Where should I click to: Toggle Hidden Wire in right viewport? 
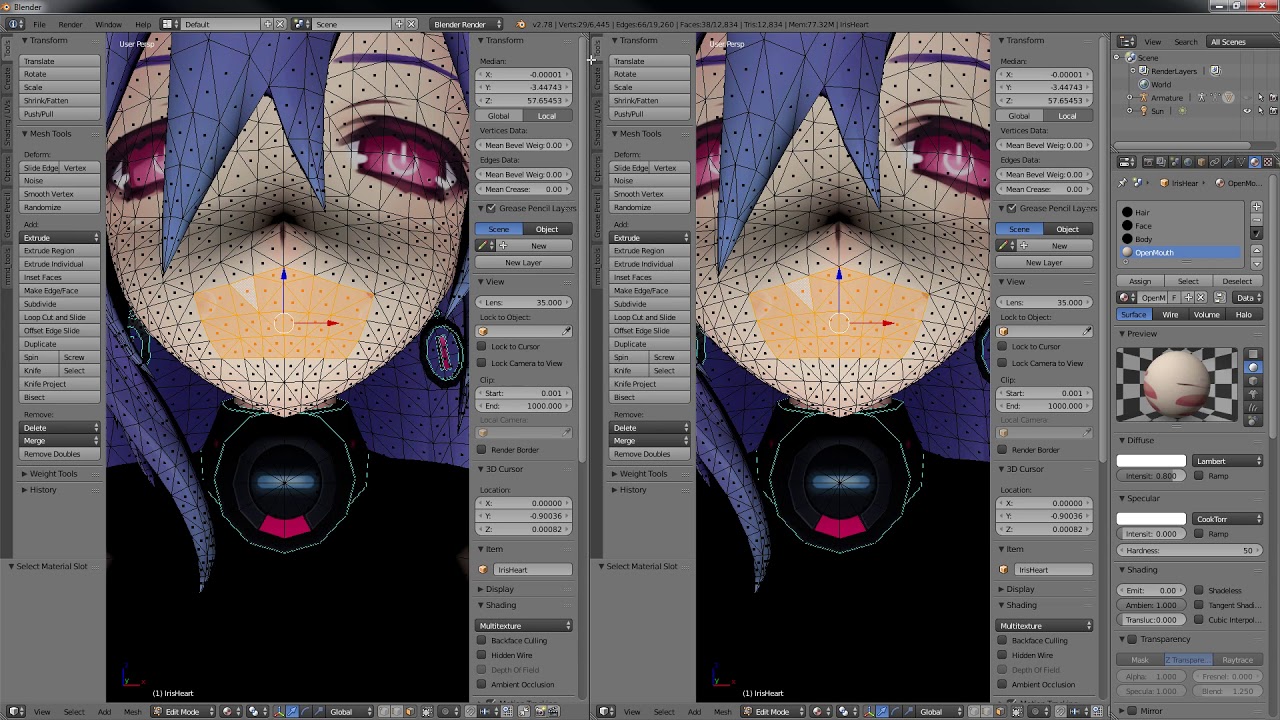tap(1003, 655)
